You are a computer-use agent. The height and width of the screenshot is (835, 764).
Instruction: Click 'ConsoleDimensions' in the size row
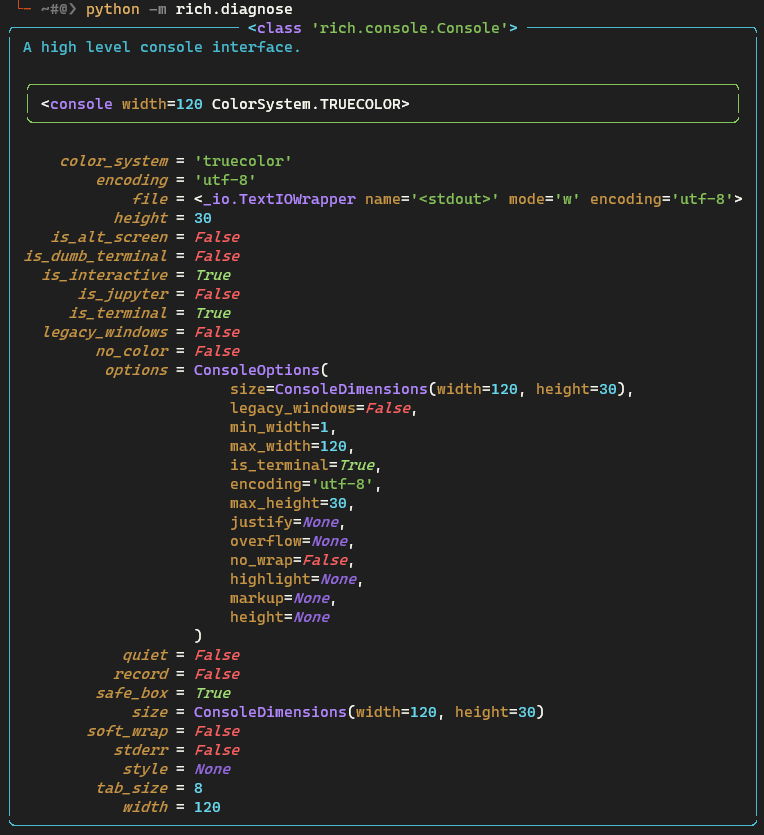270,713
